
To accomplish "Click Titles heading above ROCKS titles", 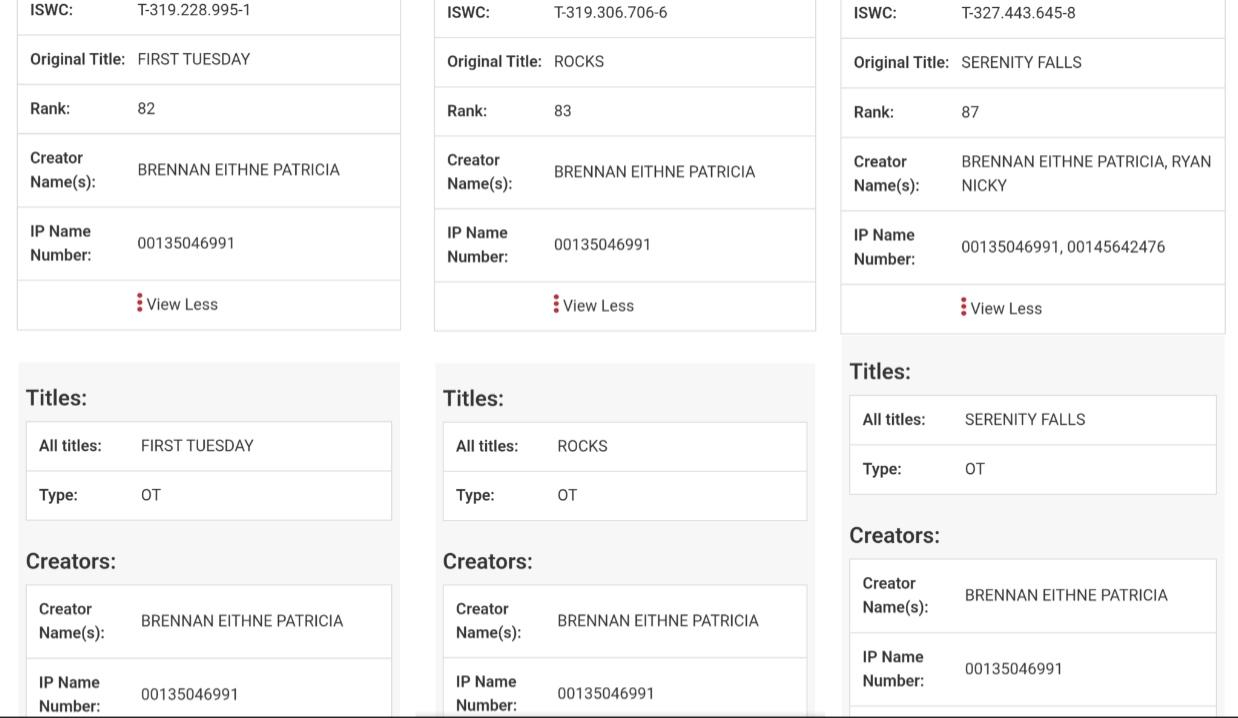I will pyautogui.click(x=473, y=398).
